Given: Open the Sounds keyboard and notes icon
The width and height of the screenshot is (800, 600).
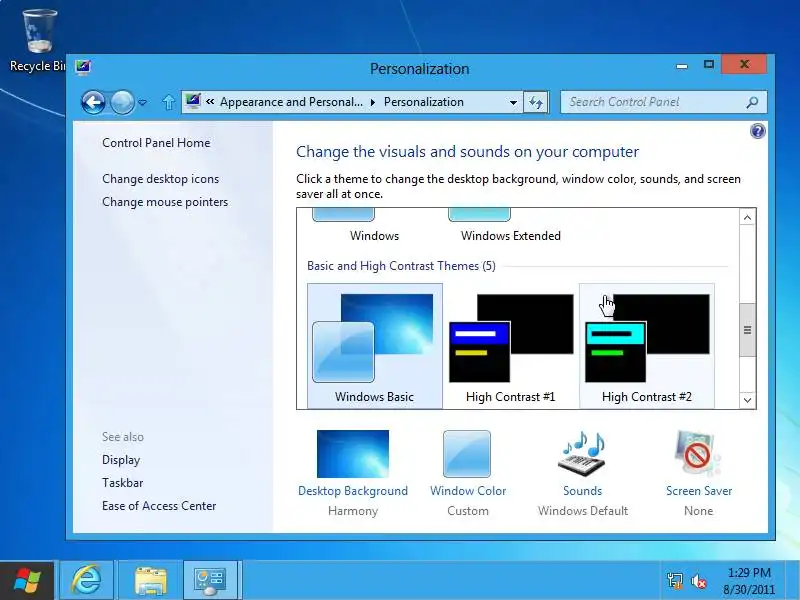Looking at the screenshot, I should (x=583, y=454).
